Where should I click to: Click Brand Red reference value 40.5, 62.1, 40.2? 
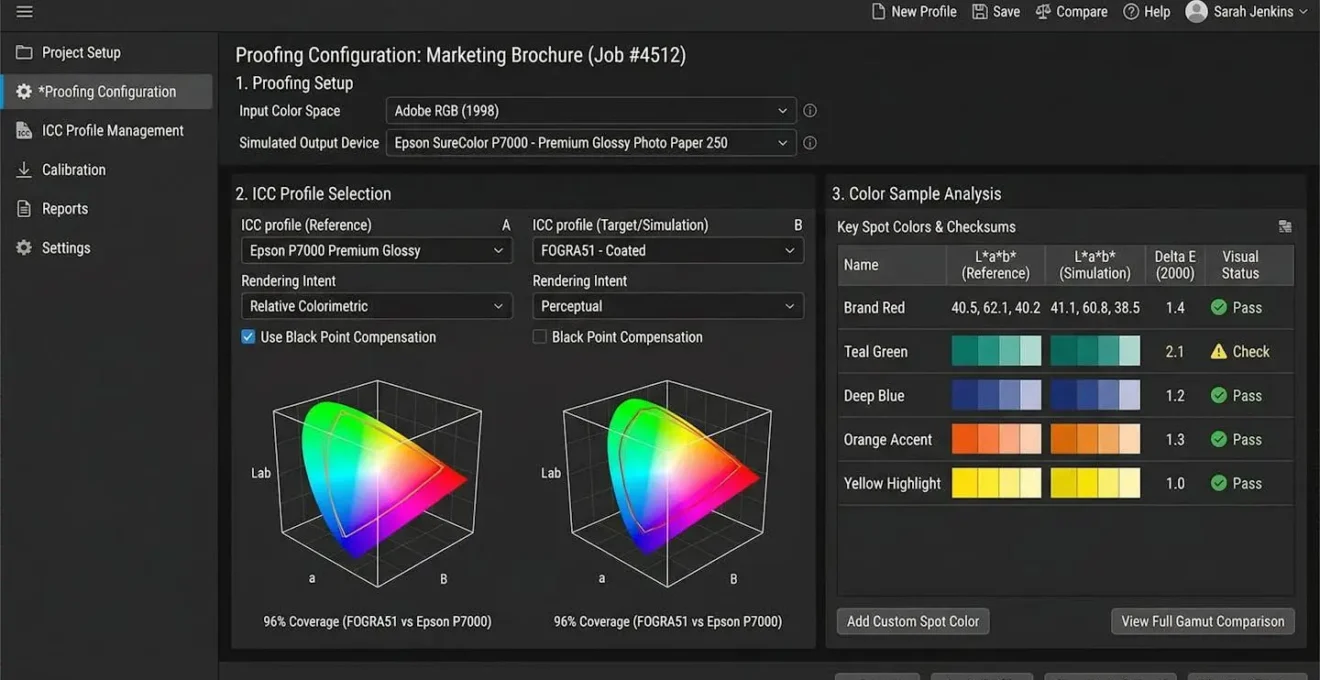996,308
